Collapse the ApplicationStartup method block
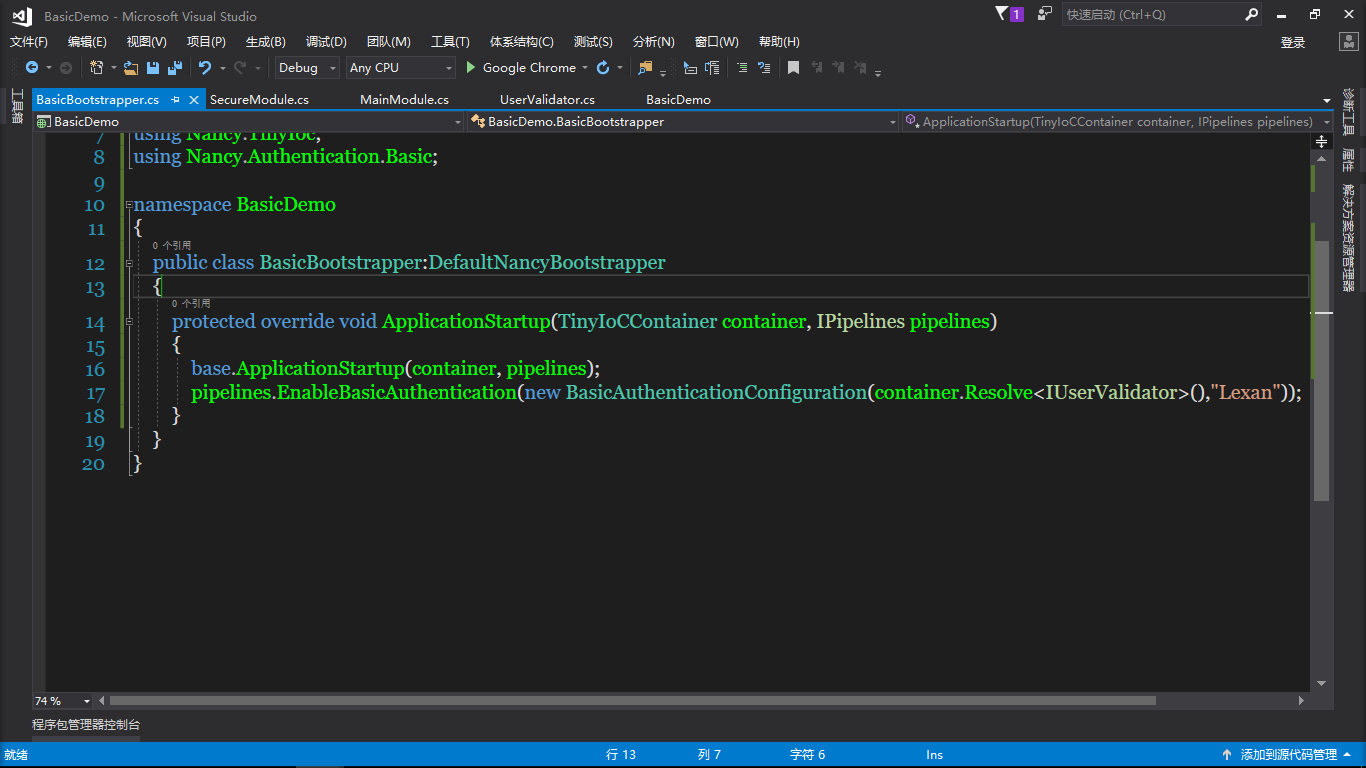Screen dimensions: 1366x768 (129, 322)
